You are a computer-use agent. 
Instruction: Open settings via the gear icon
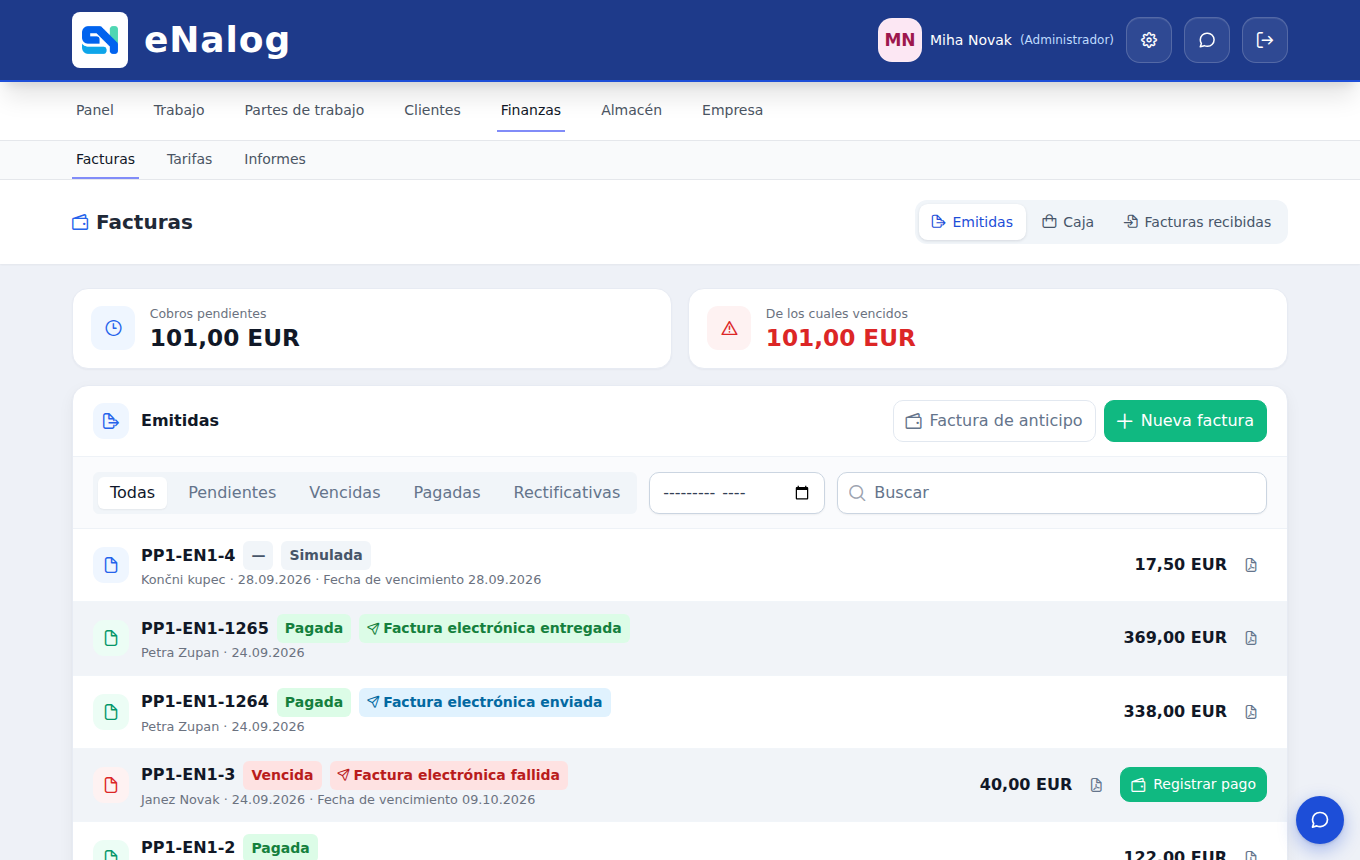1149,40
